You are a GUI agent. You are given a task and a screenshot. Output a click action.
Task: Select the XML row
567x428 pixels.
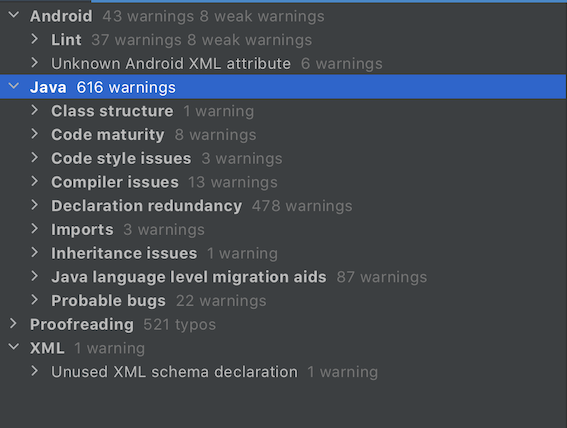pos(284,348)
